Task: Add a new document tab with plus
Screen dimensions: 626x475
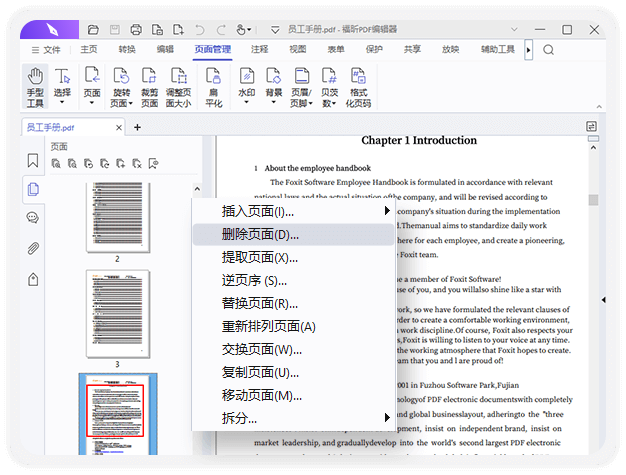Action: (x=137, y=127)
